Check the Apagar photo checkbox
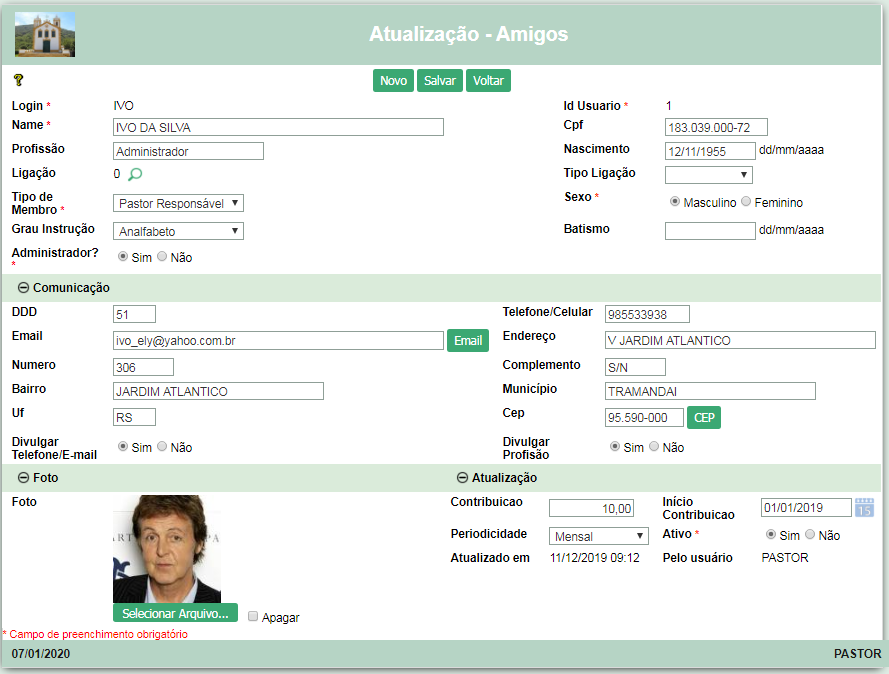The width and height of the screenshot is (889, 674). pos(253,616)
